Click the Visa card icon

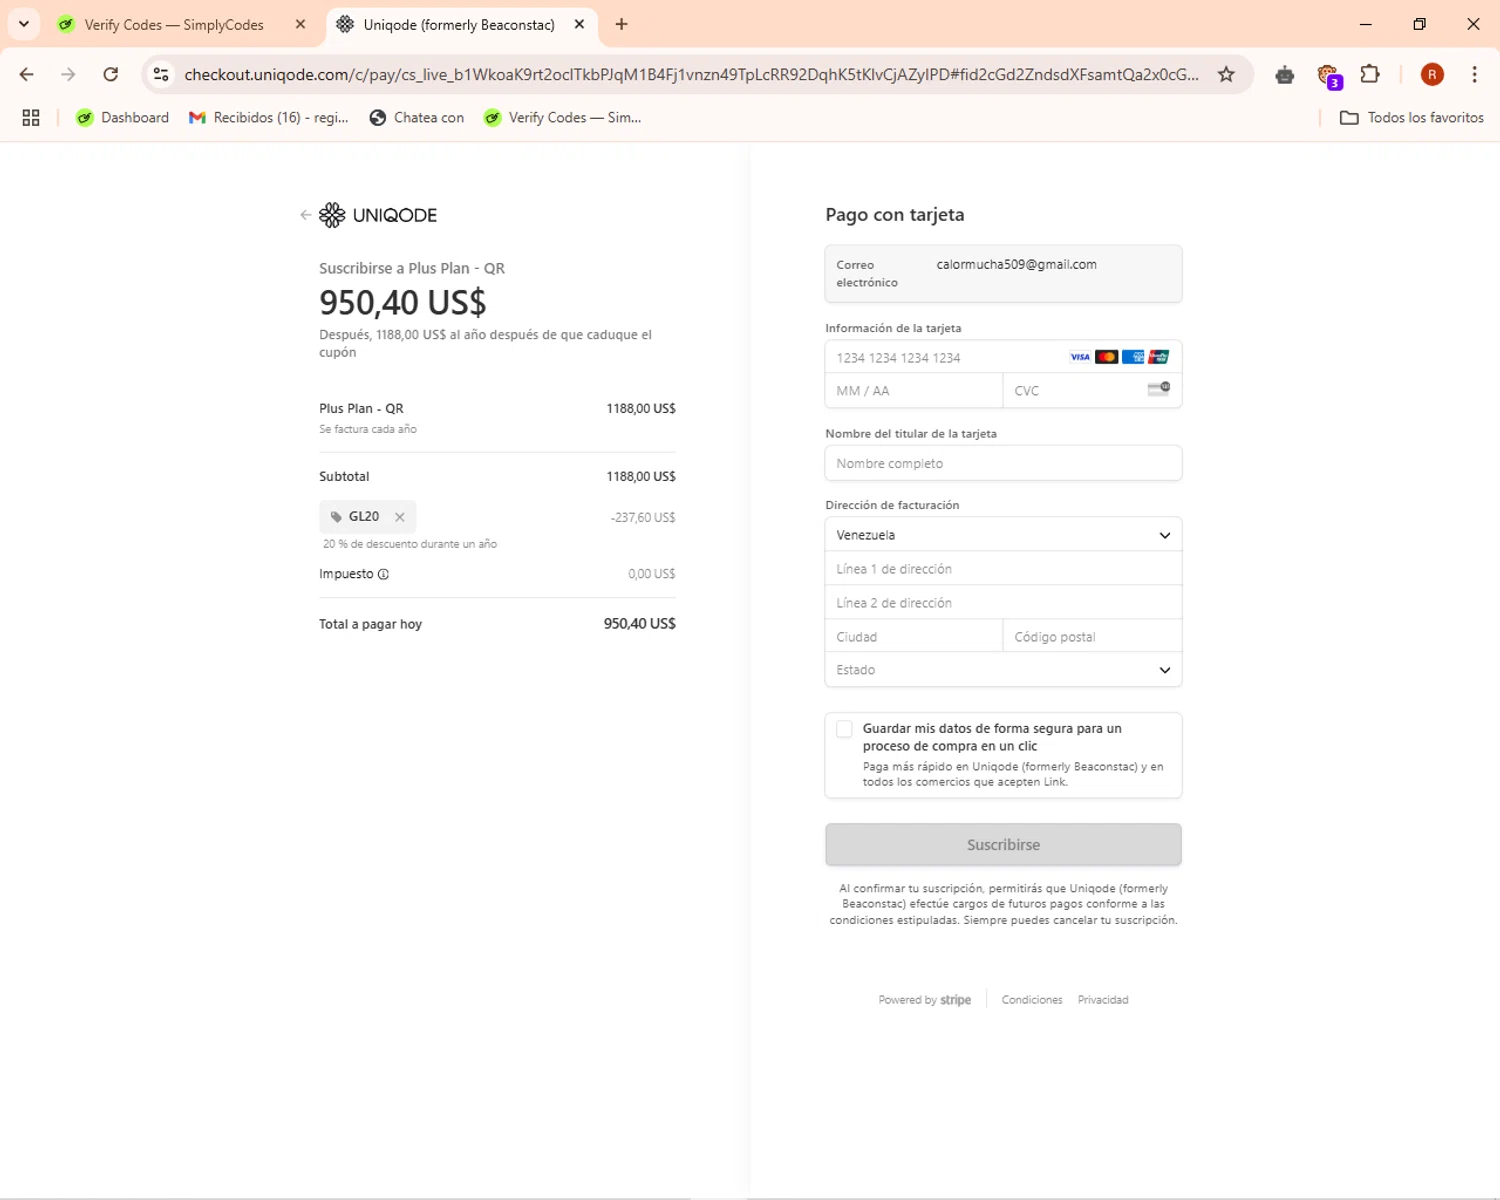pos(1080,357)
